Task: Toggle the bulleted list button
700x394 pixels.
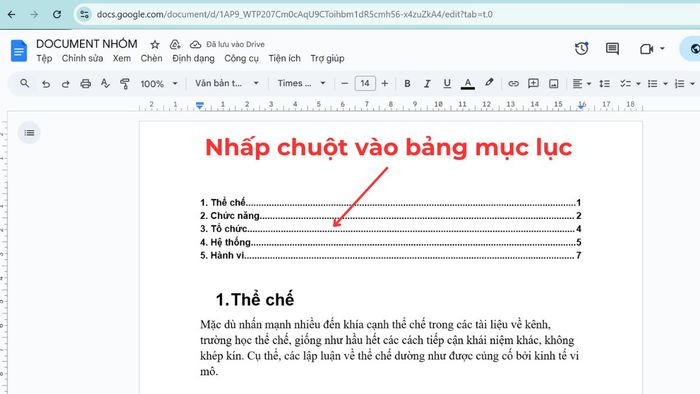Action: point(653,83)
